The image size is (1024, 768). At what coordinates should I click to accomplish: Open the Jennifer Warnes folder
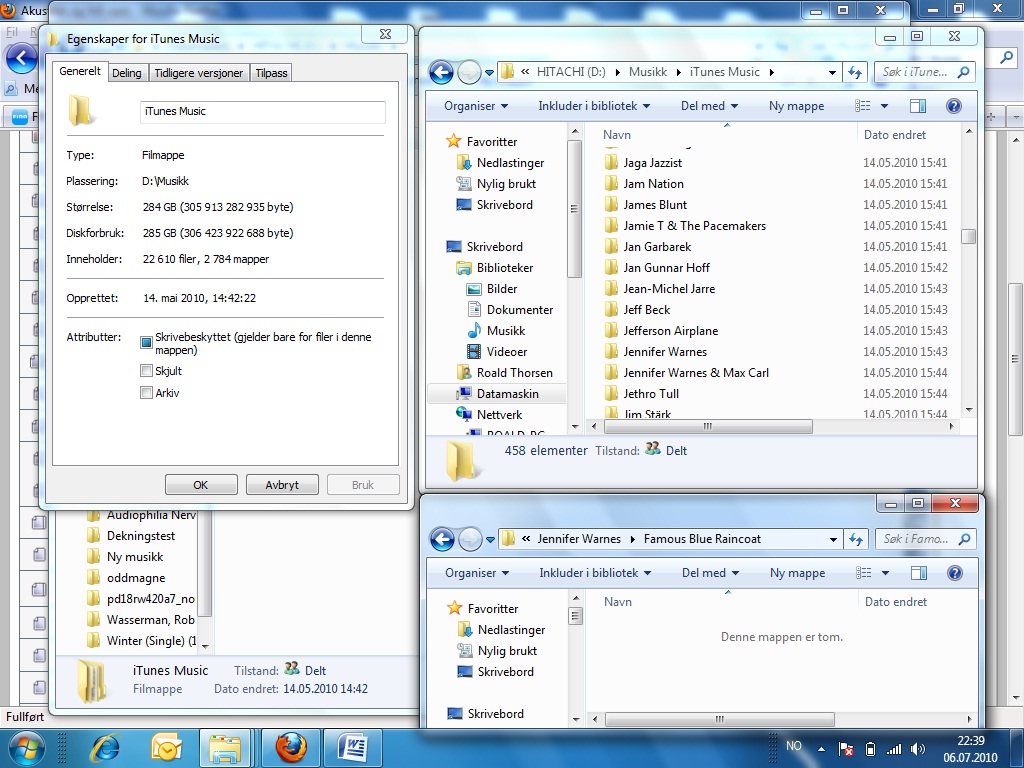click(x=665, y=352)
